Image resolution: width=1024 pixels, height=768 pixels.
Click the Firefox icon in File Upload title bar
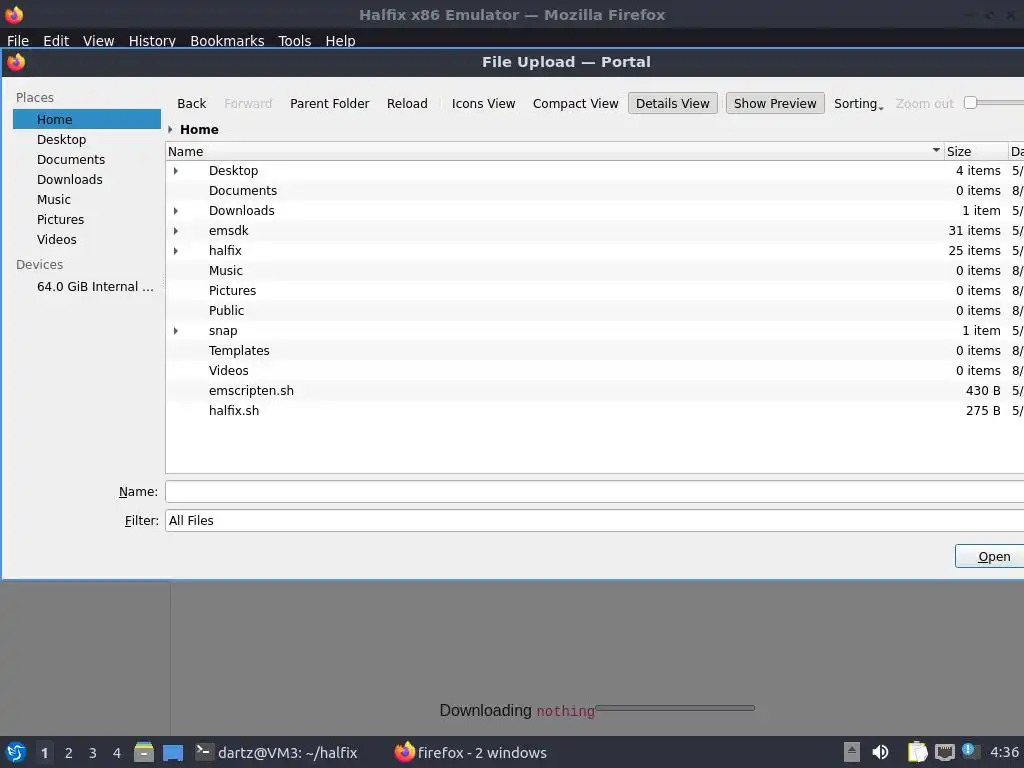click(x=16, y=62)
